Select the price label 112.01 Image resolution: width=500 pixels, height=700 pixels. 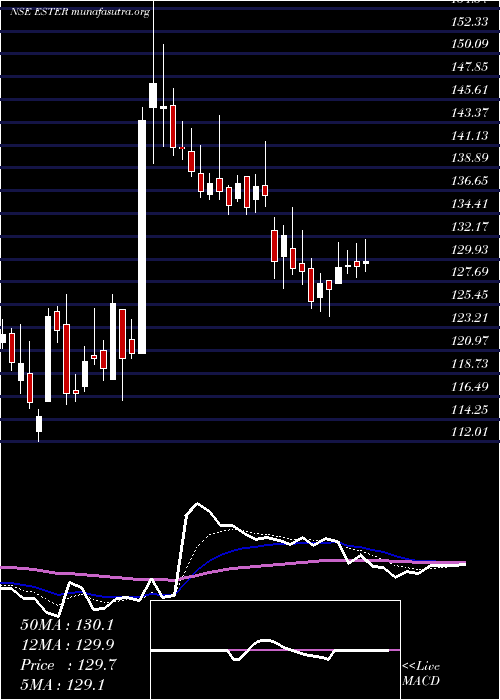(469, 432)
